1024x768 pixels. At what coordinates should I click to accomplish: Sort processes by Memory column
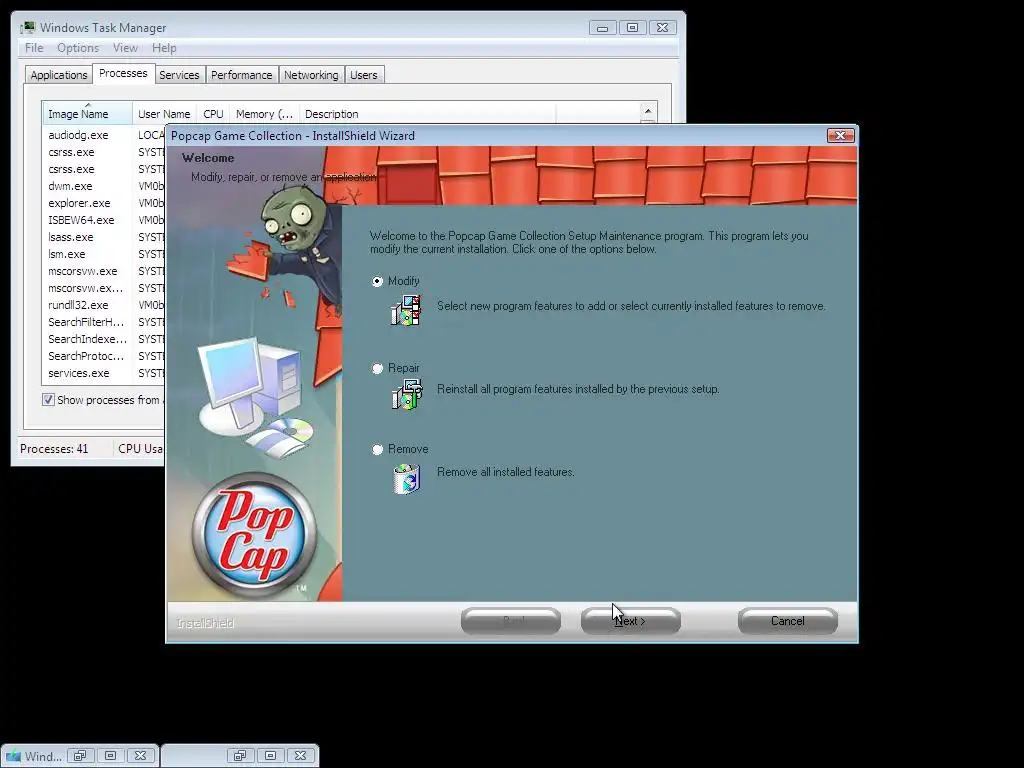point(264,114)
